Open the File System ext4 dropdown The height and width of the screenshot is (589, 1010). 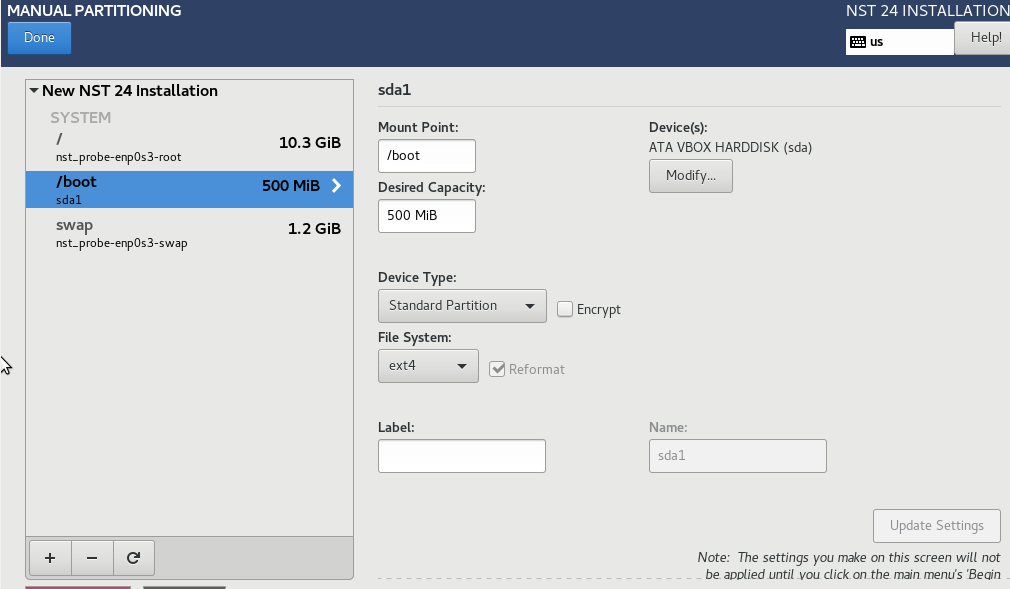[x=428, y=366]
